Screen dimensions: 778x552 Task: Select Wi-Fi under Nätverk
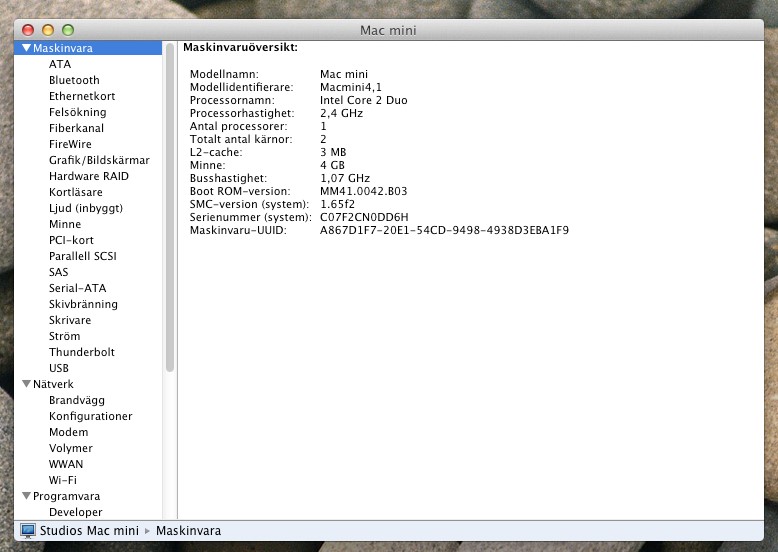(x=63, y=480)
